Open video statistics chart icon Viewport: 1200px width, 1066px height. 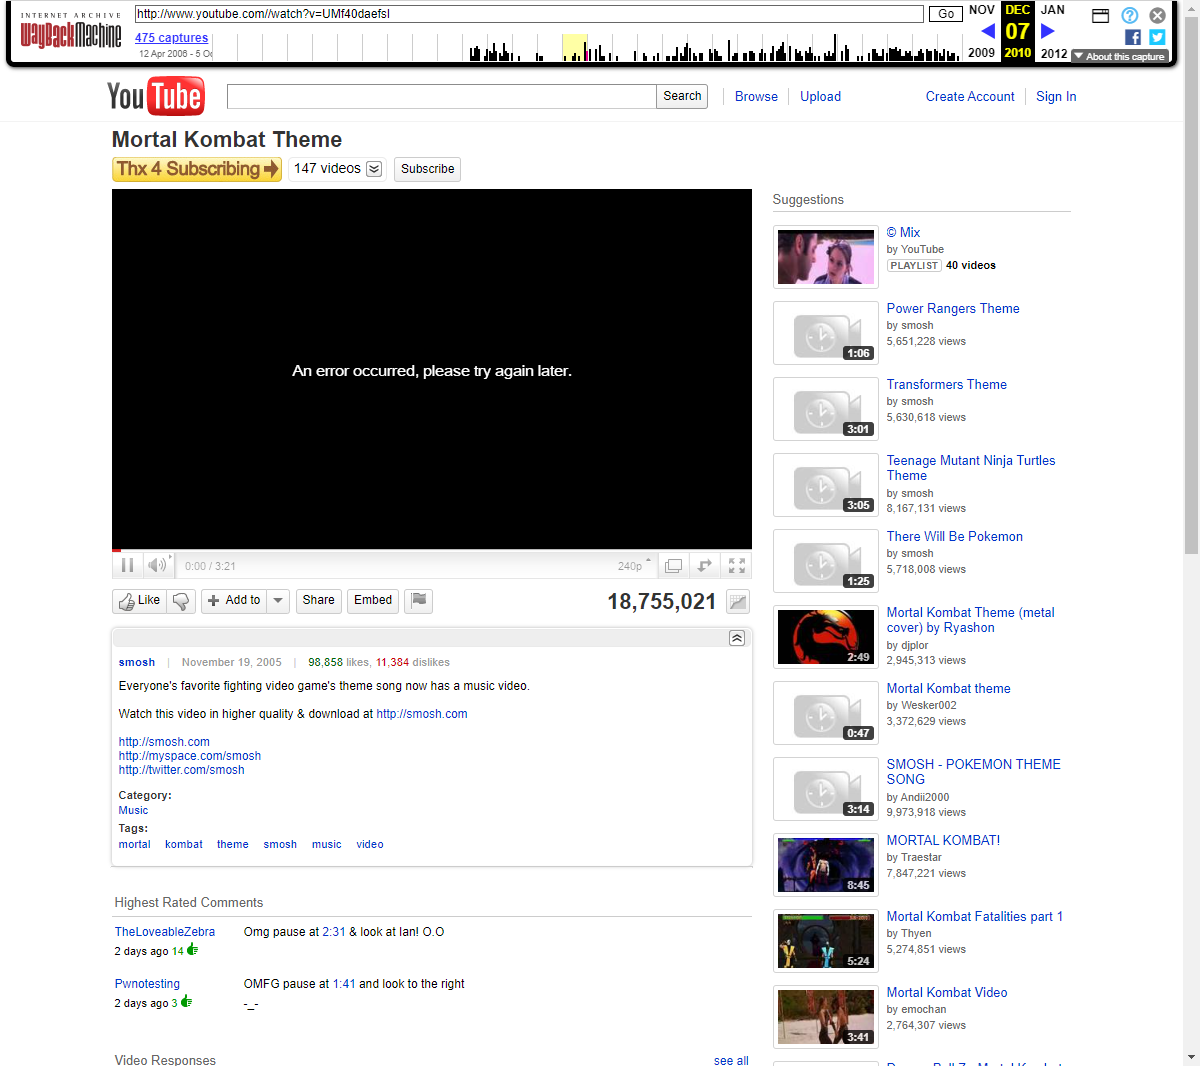coord(738,602)
